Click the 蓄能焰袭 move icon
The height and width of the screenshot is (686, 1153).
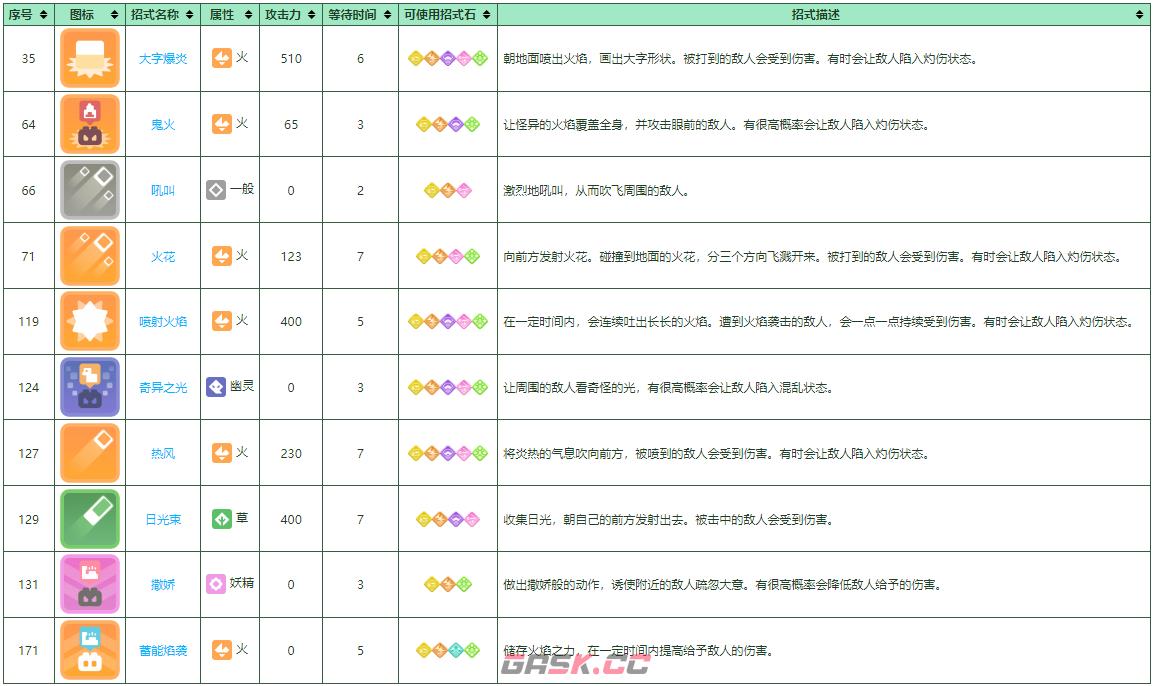[x=90, y=650]
